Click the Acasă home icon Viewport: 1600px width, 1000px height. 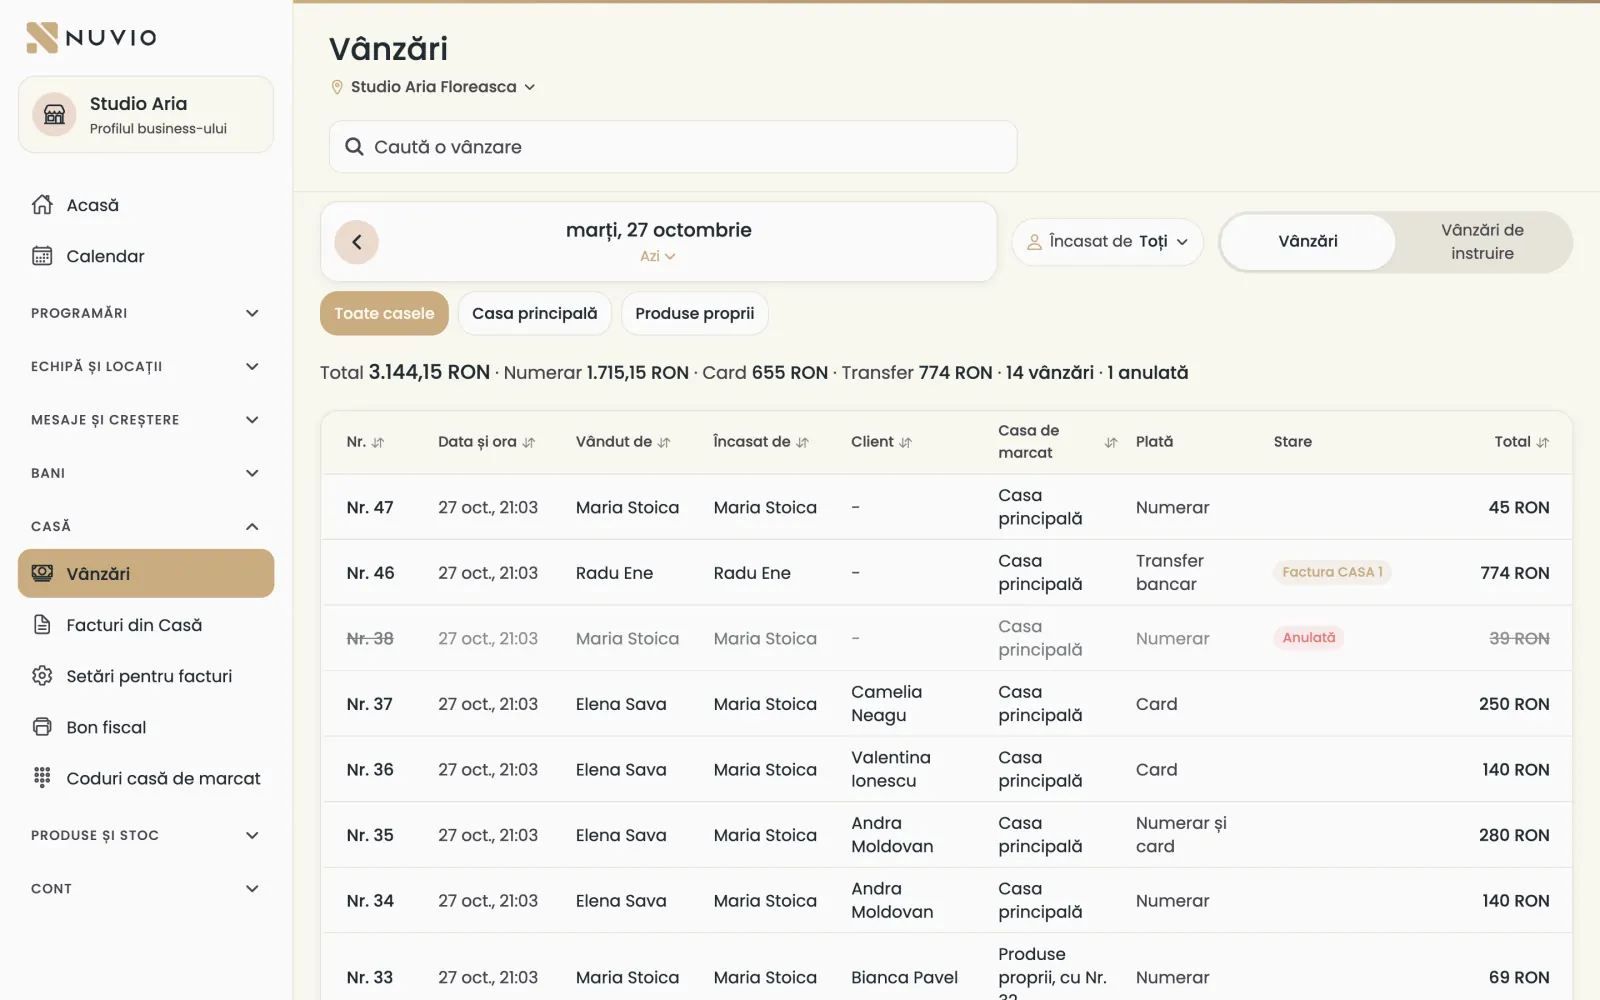pos(42,205)
